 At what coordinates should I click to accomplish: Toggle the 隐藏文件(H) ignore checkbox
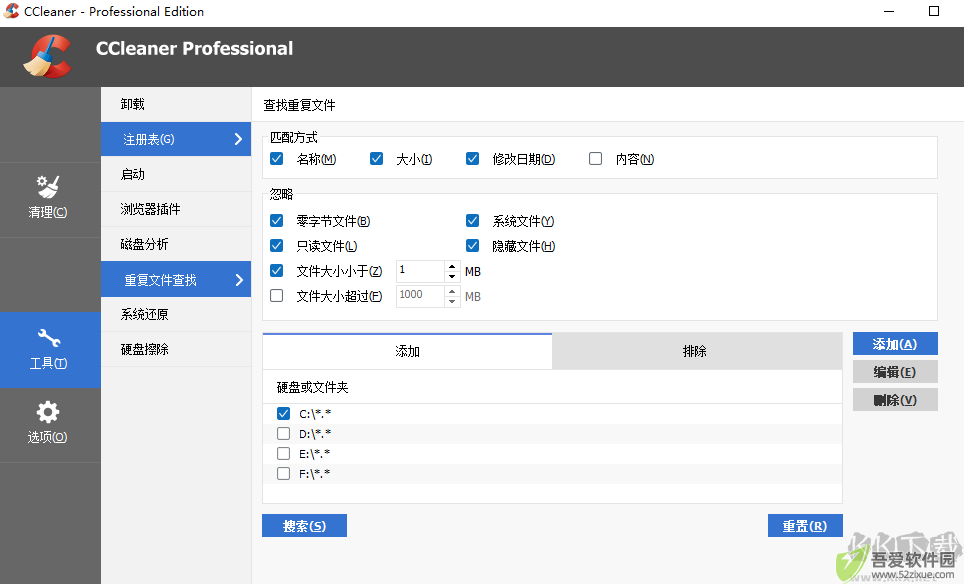click(472, 246)
